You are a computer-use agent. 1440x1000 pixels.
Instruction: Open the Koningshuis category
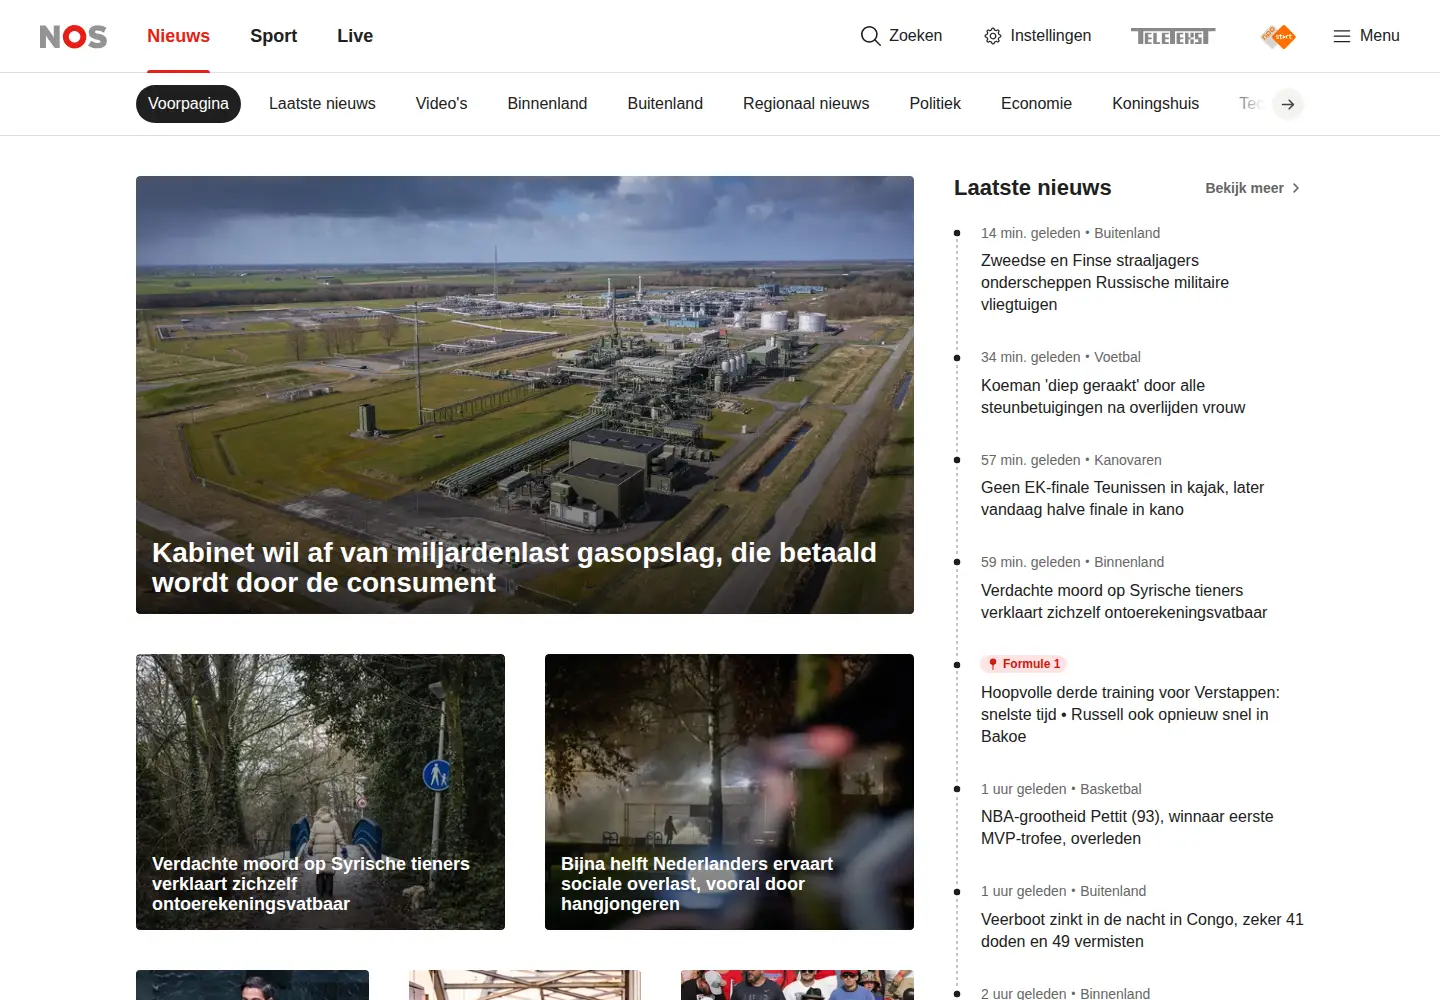[1155, 104]
